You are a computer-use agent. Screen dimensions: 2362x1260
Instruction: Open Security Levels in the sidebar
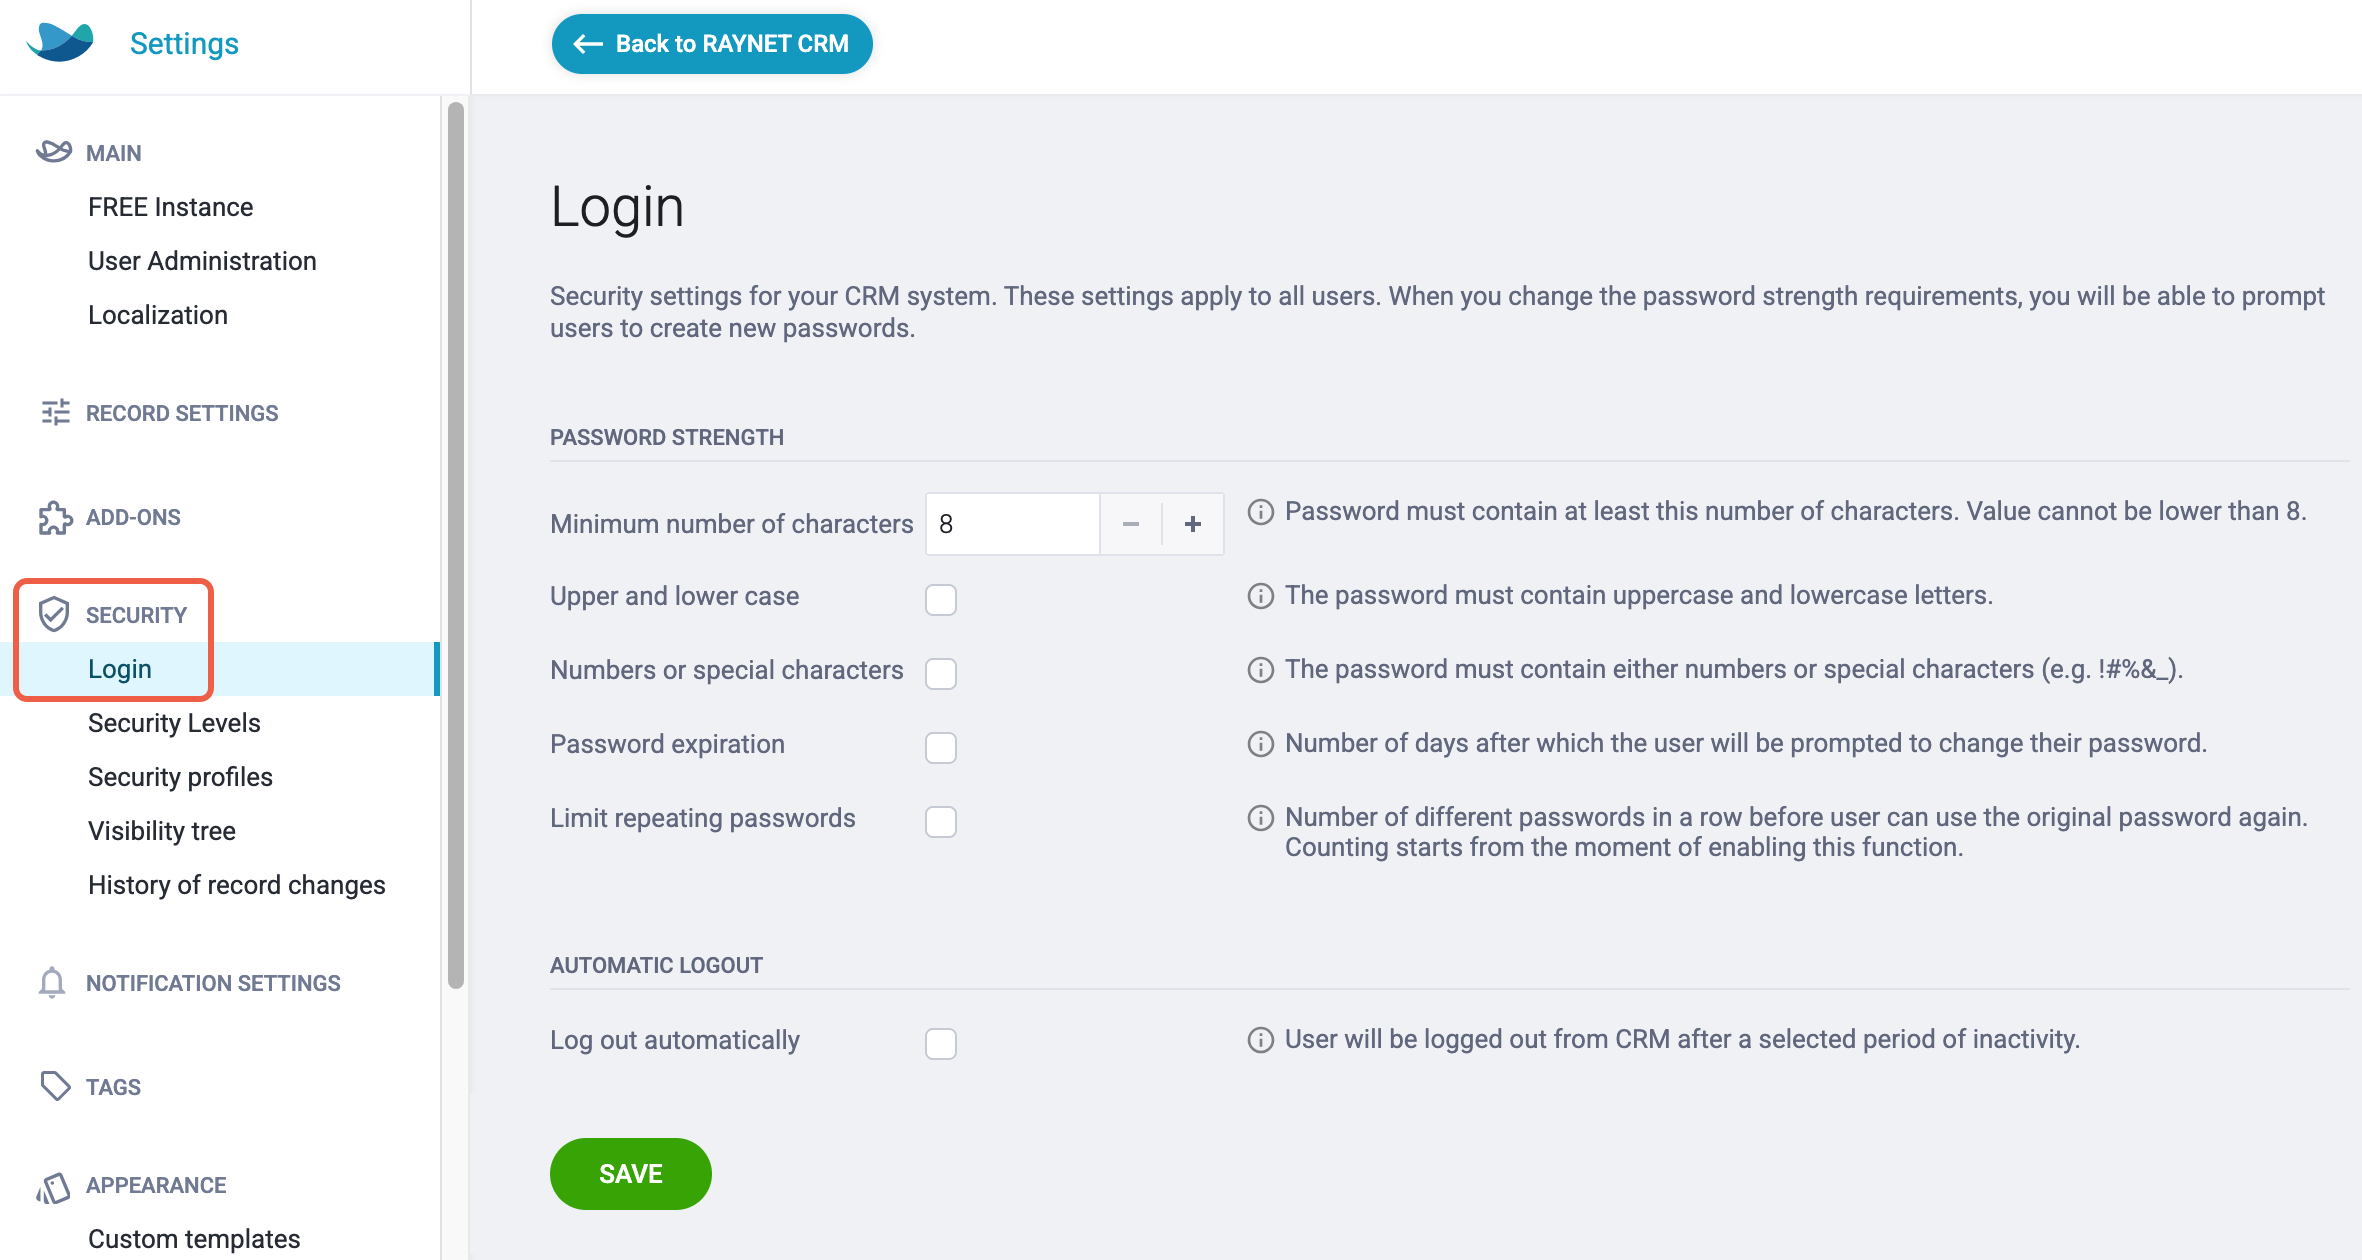(x=174, y=723)
